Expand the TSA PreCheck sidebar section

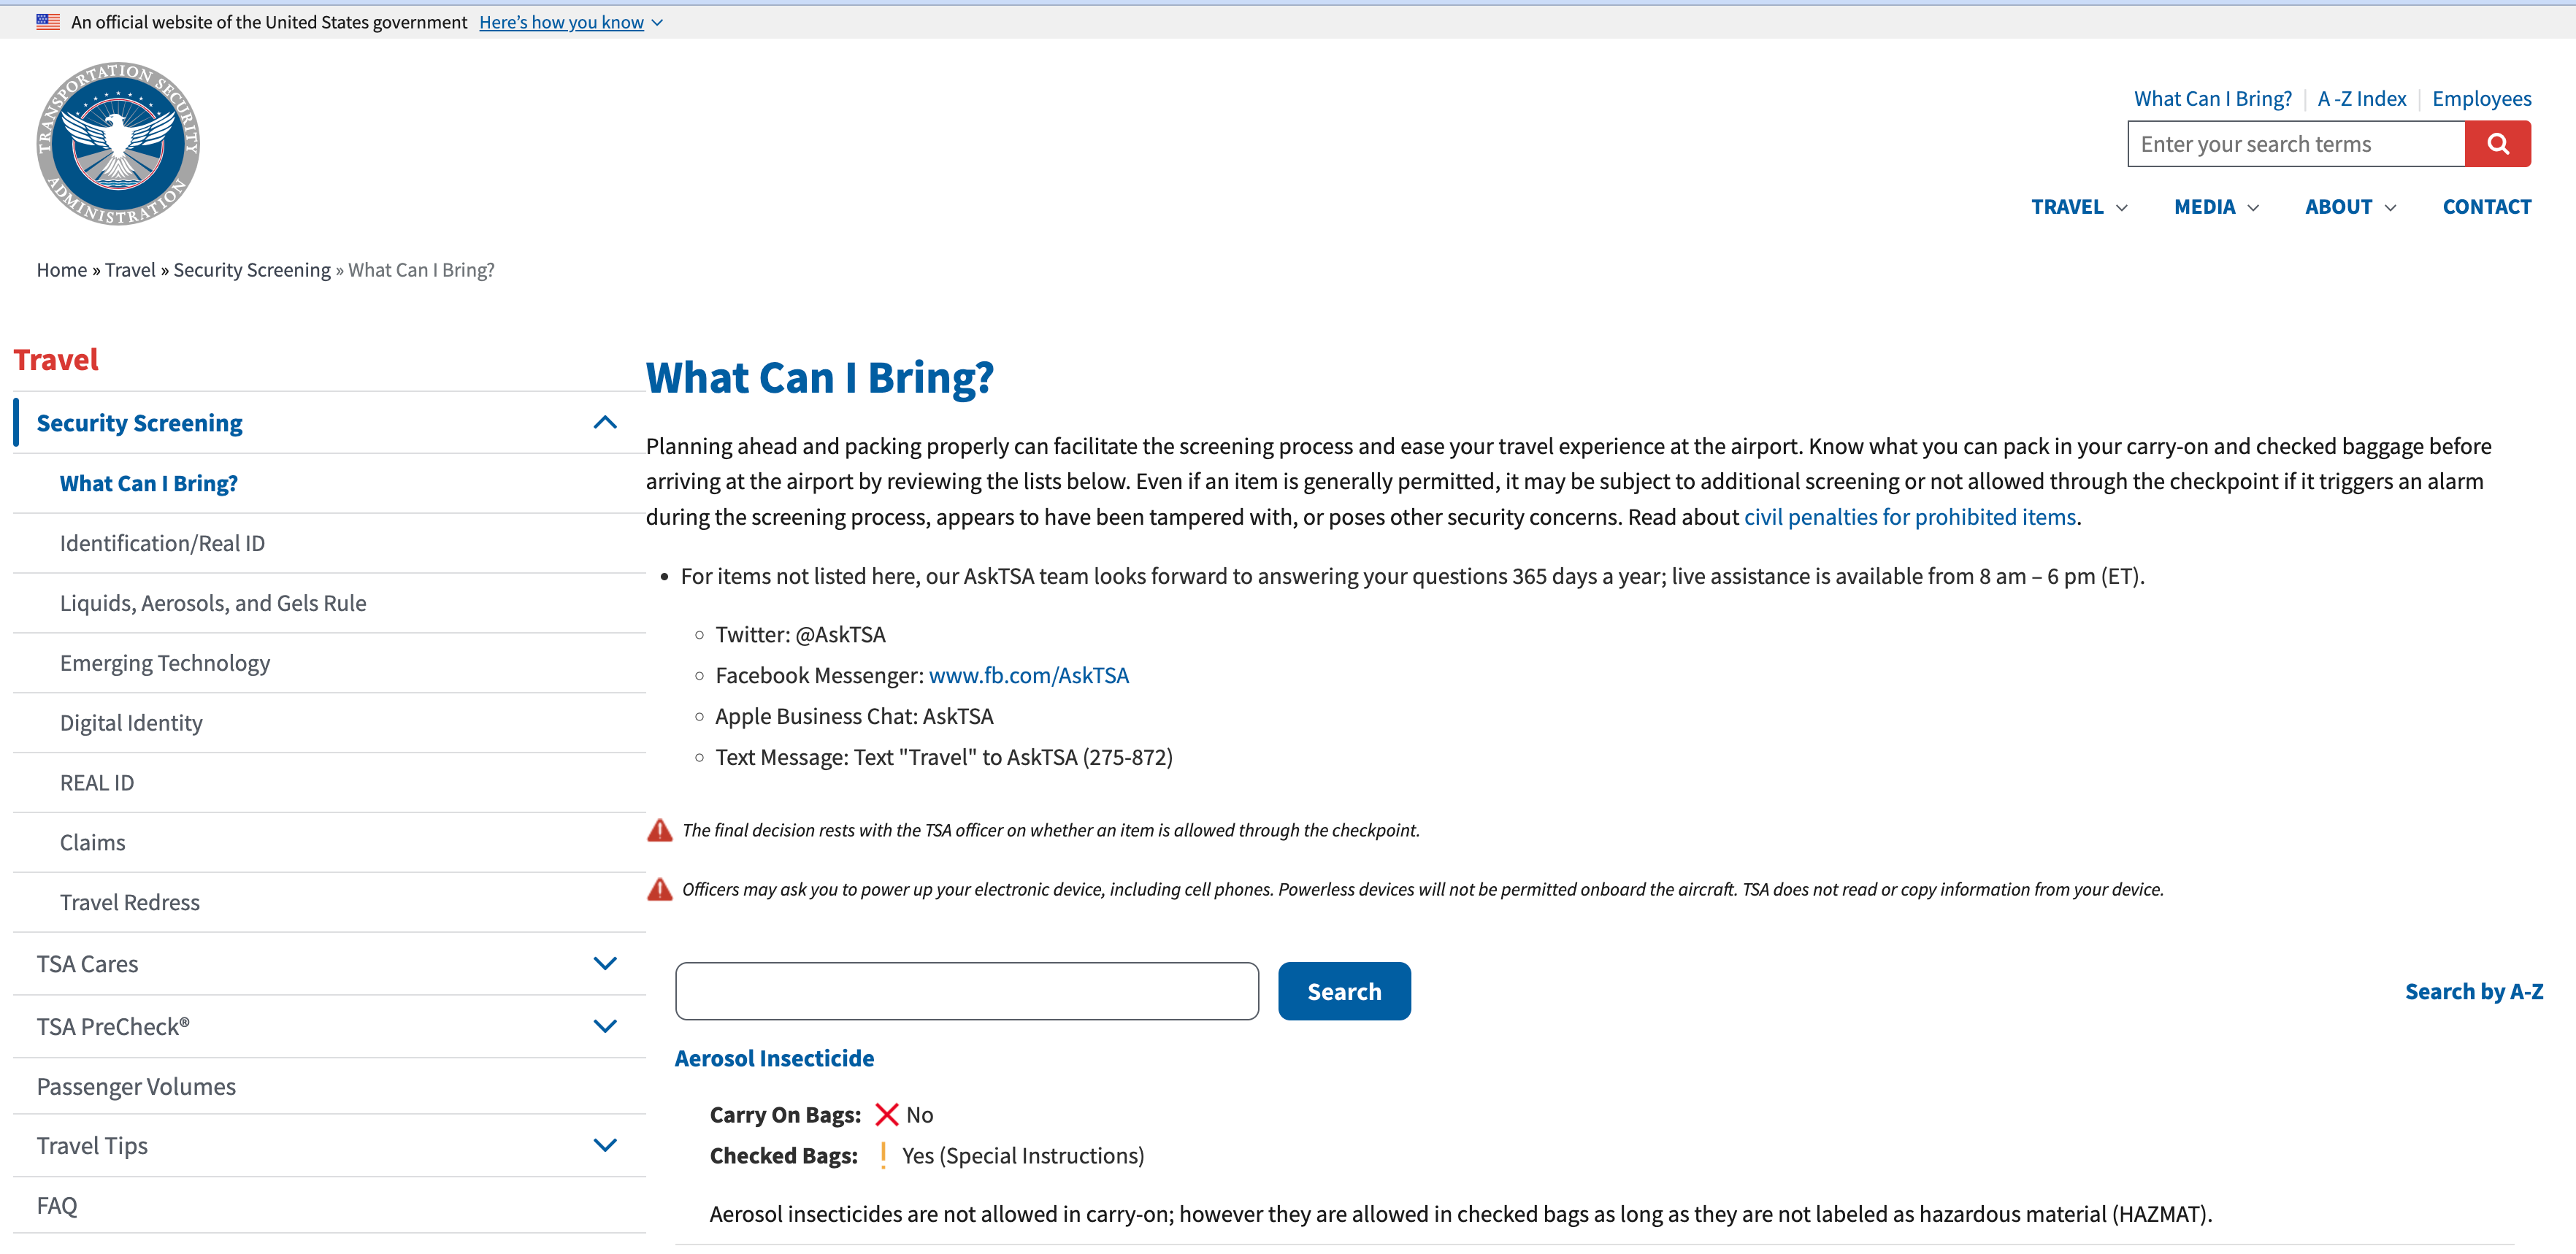coord(605,1026)
